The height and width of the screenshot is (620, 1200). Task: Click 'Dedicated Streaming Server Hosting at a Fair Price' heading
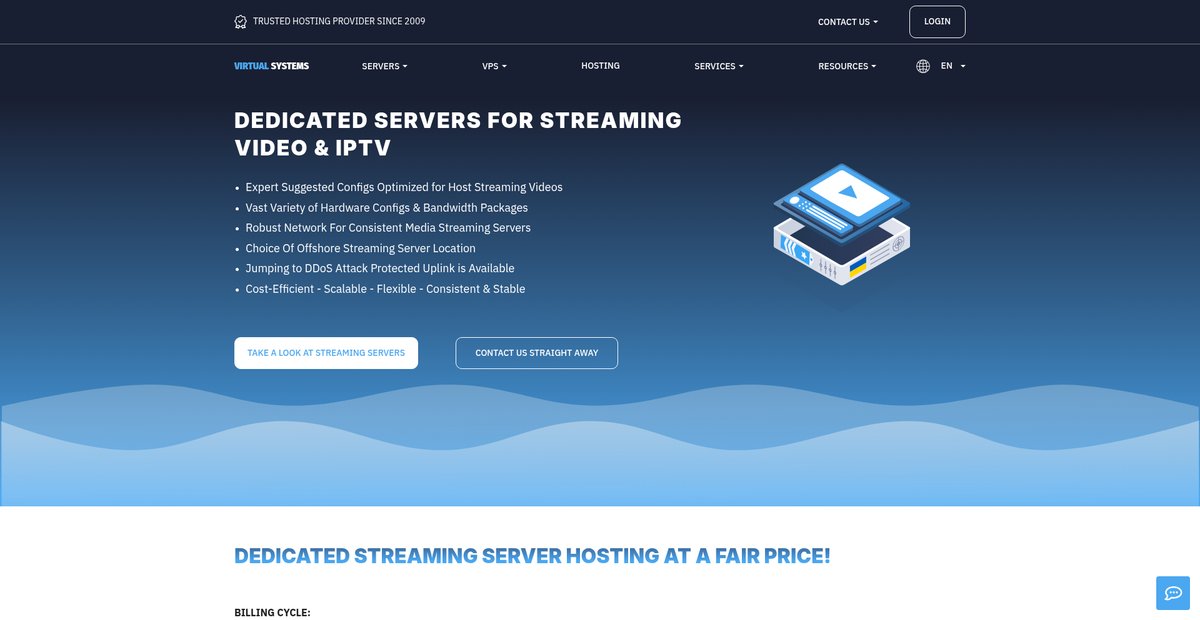pyautogui.click(x=532, y=556)
